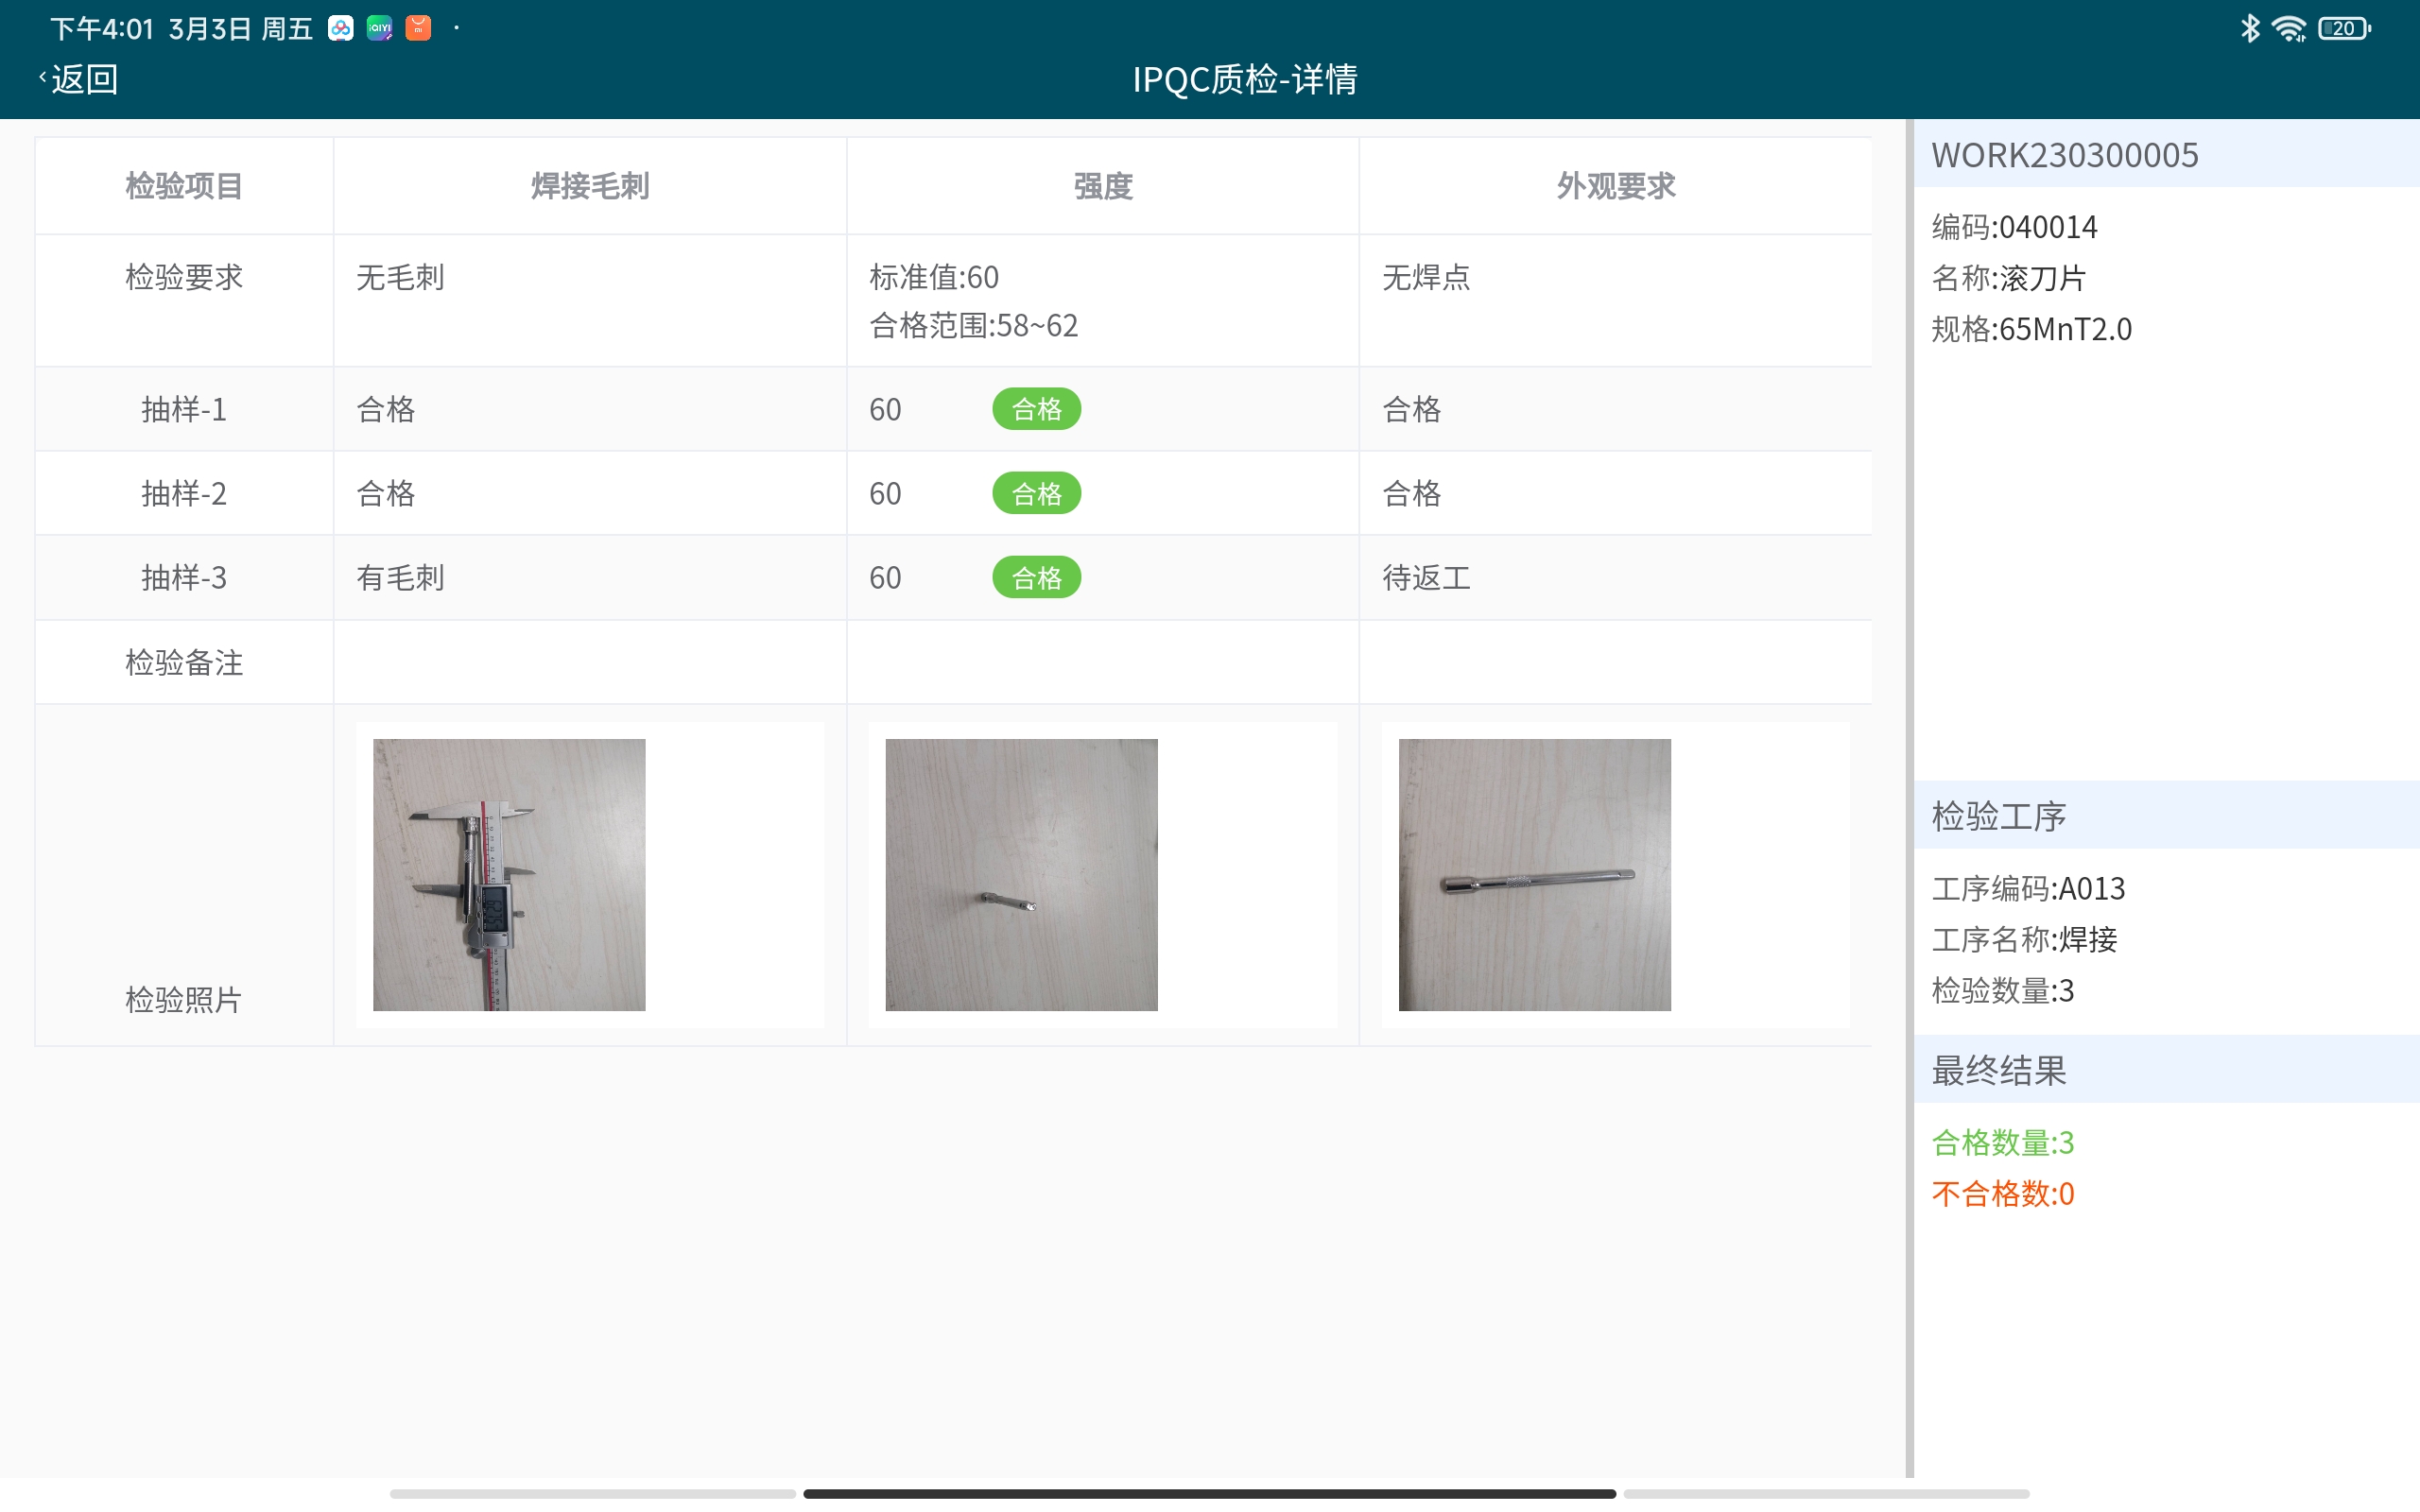The width and height of the screenshot is (2420, 1512).
Task: Click the red 不合格数:0 text
Action: 2003,1193
